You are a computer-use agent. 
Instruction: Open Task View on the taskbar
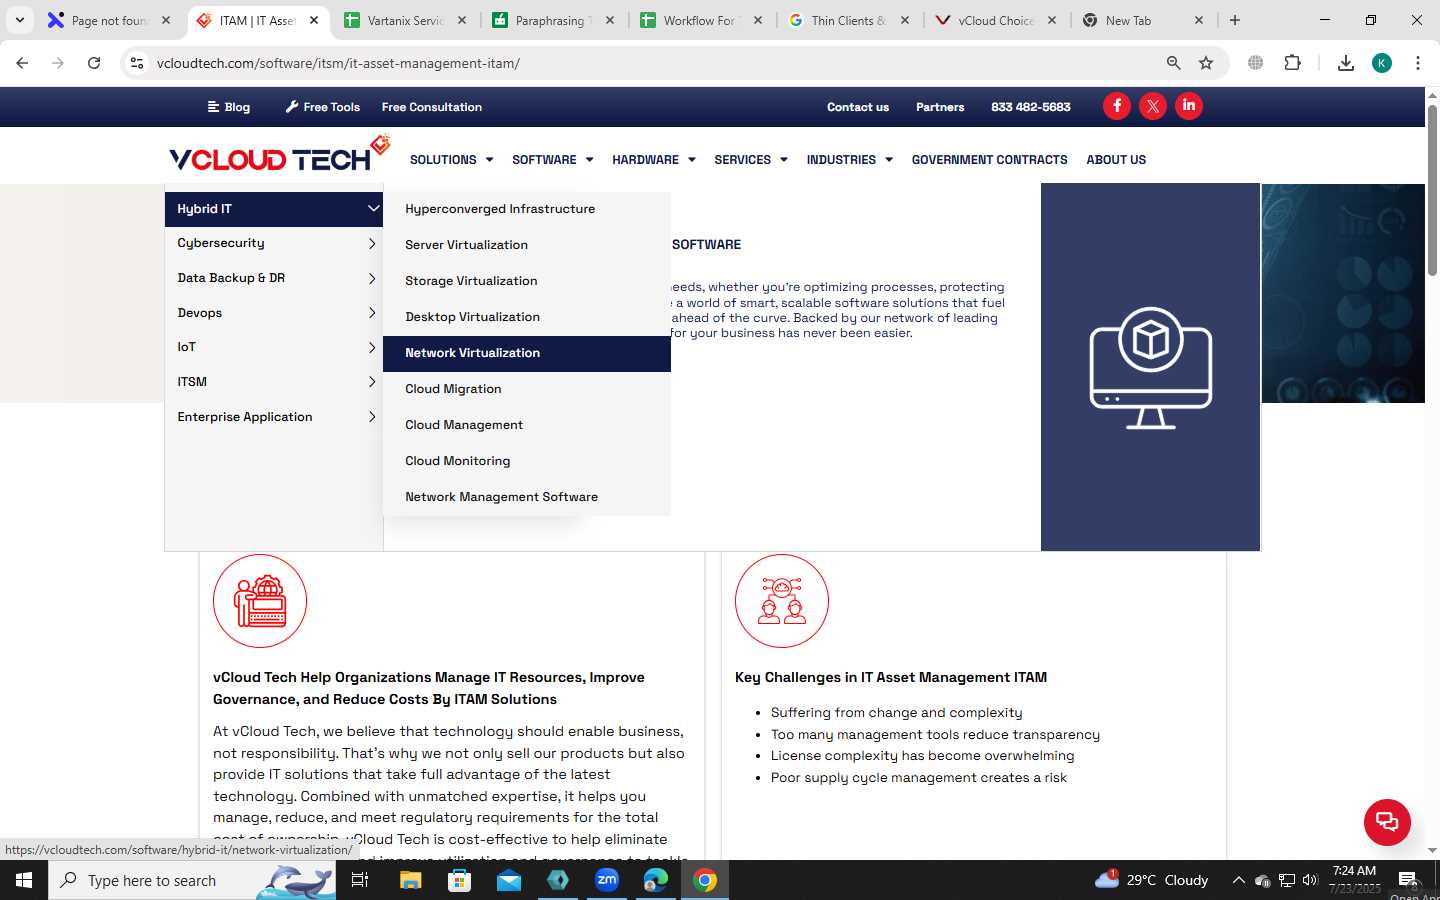coord(360,880)
